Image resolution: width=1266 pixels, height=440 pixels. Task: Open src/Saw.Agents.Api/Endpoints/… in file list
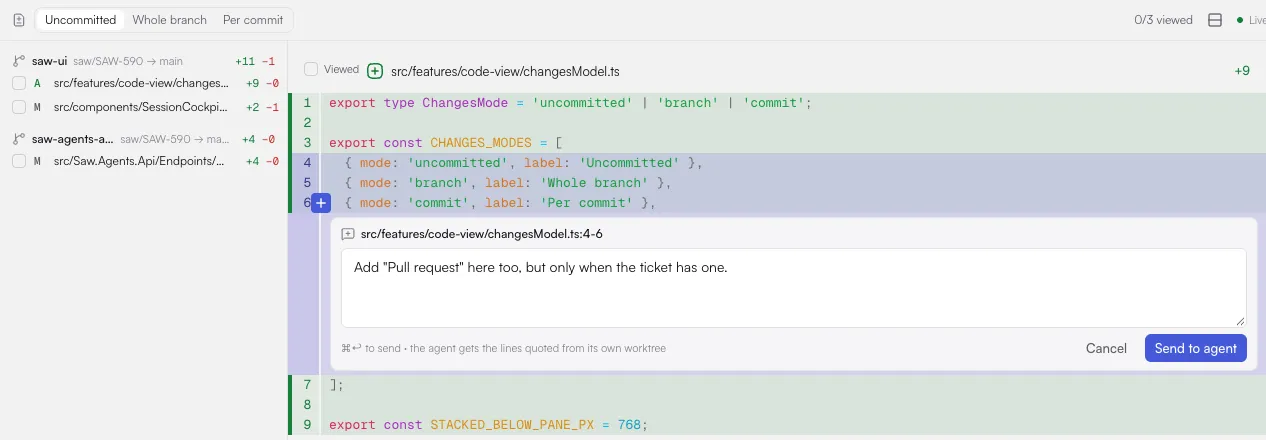click(x=139, y=161)
